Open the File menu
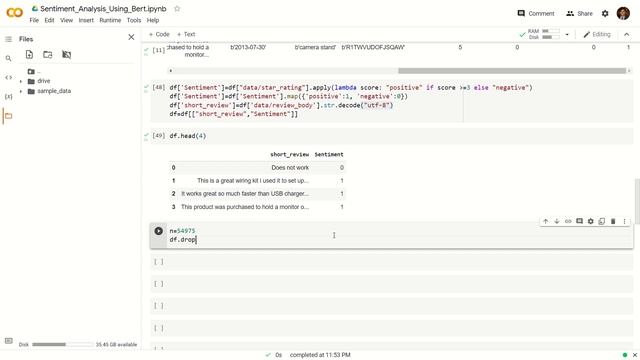The width and height of the screenshot is (640, 360). click(34, 20)
